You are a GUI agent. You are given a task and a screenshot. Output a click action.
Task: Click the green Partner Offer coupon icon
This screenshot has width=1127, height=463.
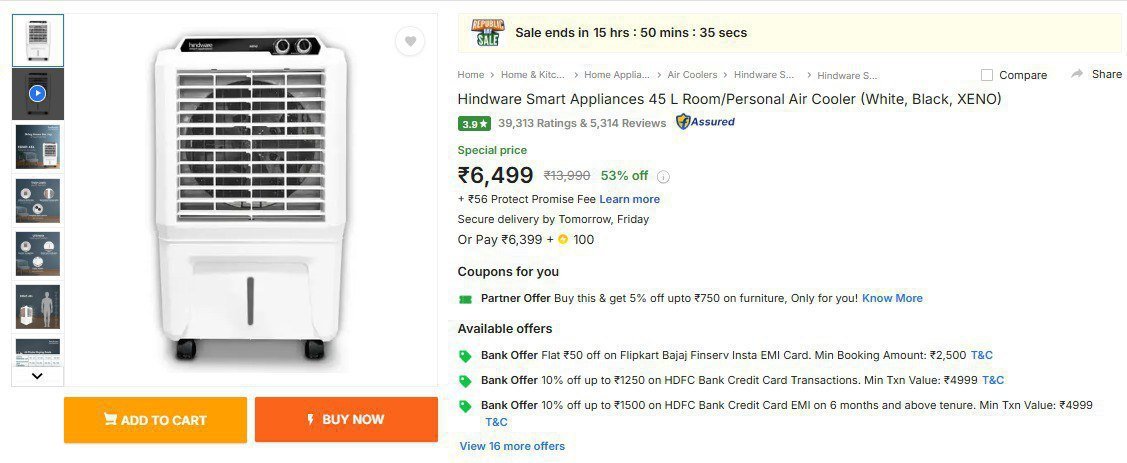465,298
